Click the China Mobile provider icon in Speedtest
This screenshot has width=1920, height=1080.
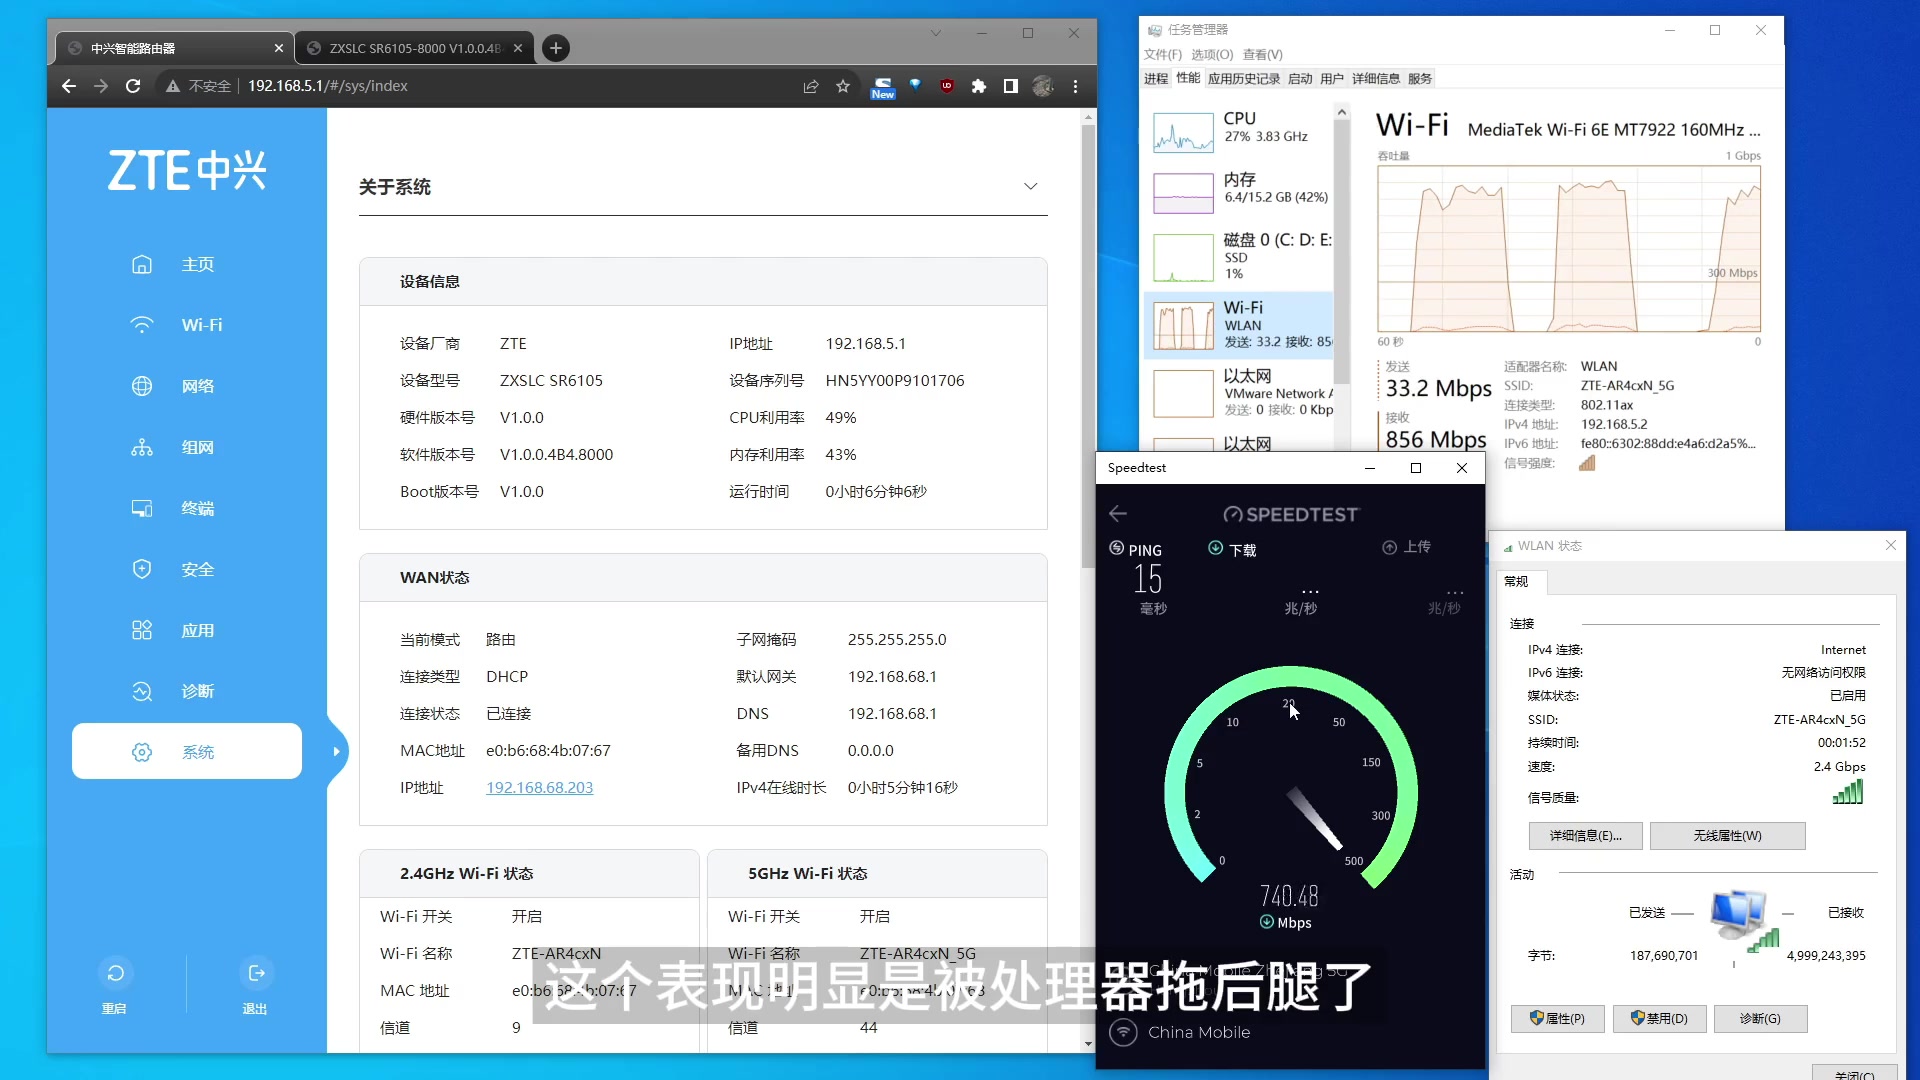coord(1124,1032)
